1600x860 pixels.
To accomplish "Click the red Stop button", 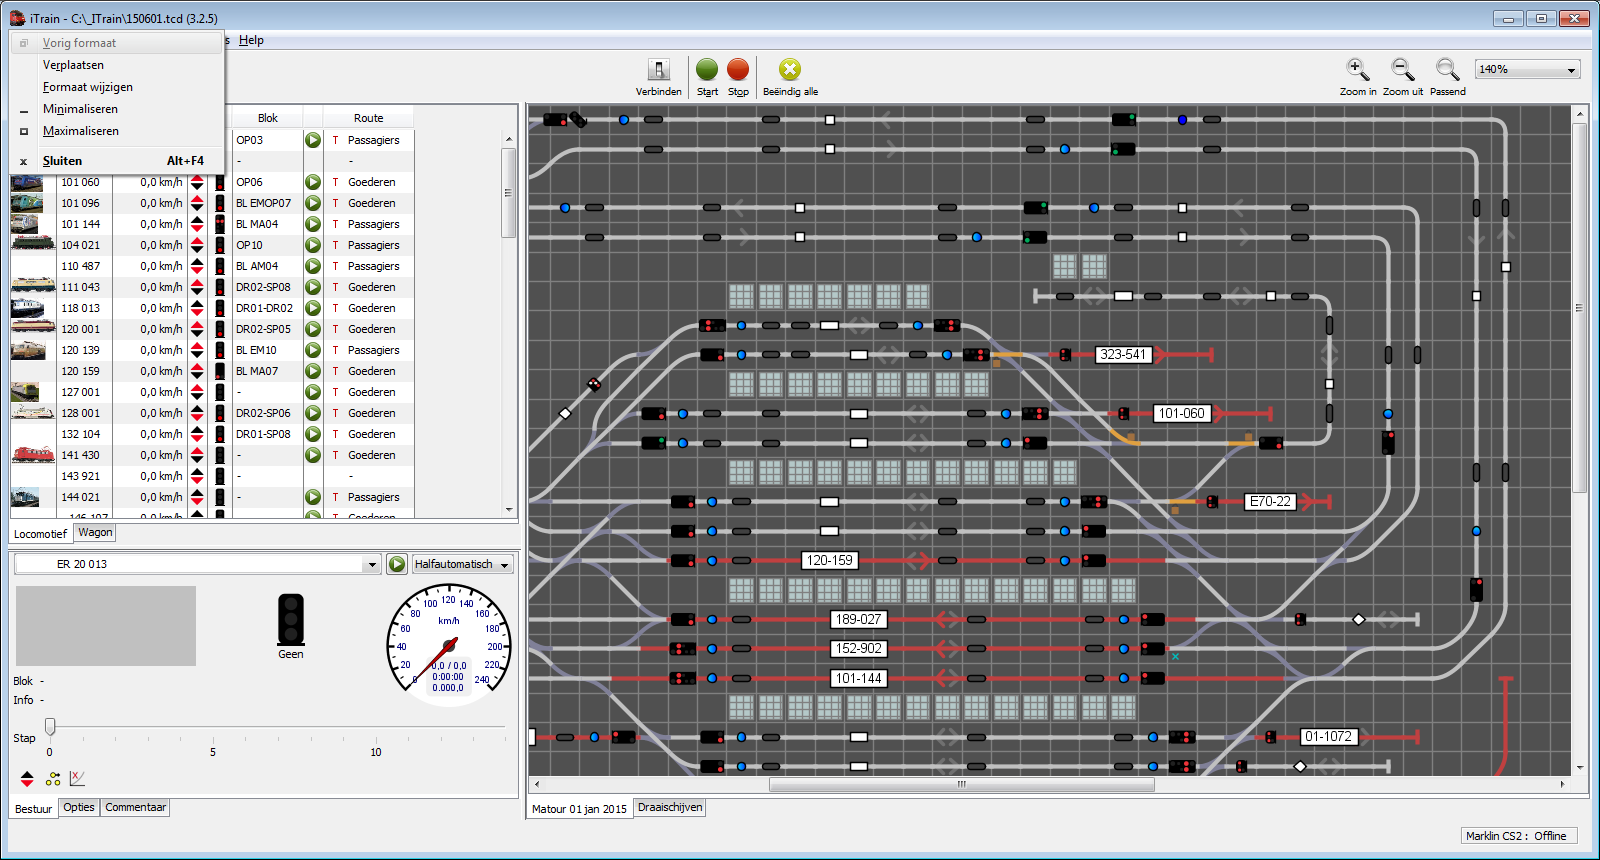I will tap(738, 69).
